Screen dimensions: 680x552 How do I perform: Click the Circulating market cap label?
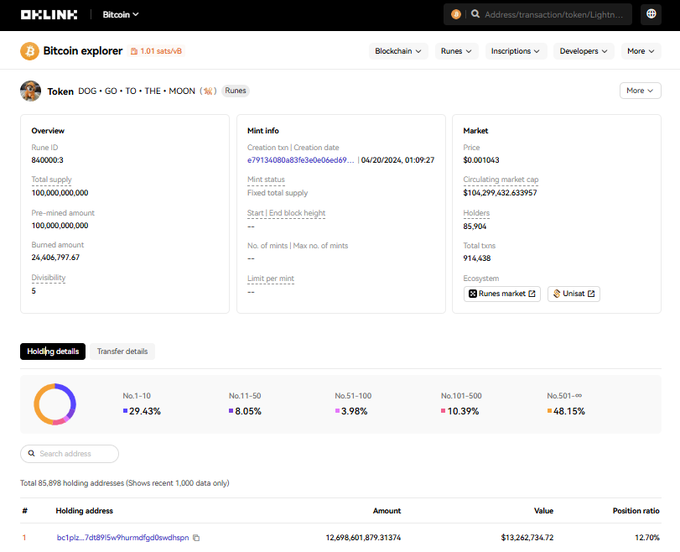pos(500,180)
